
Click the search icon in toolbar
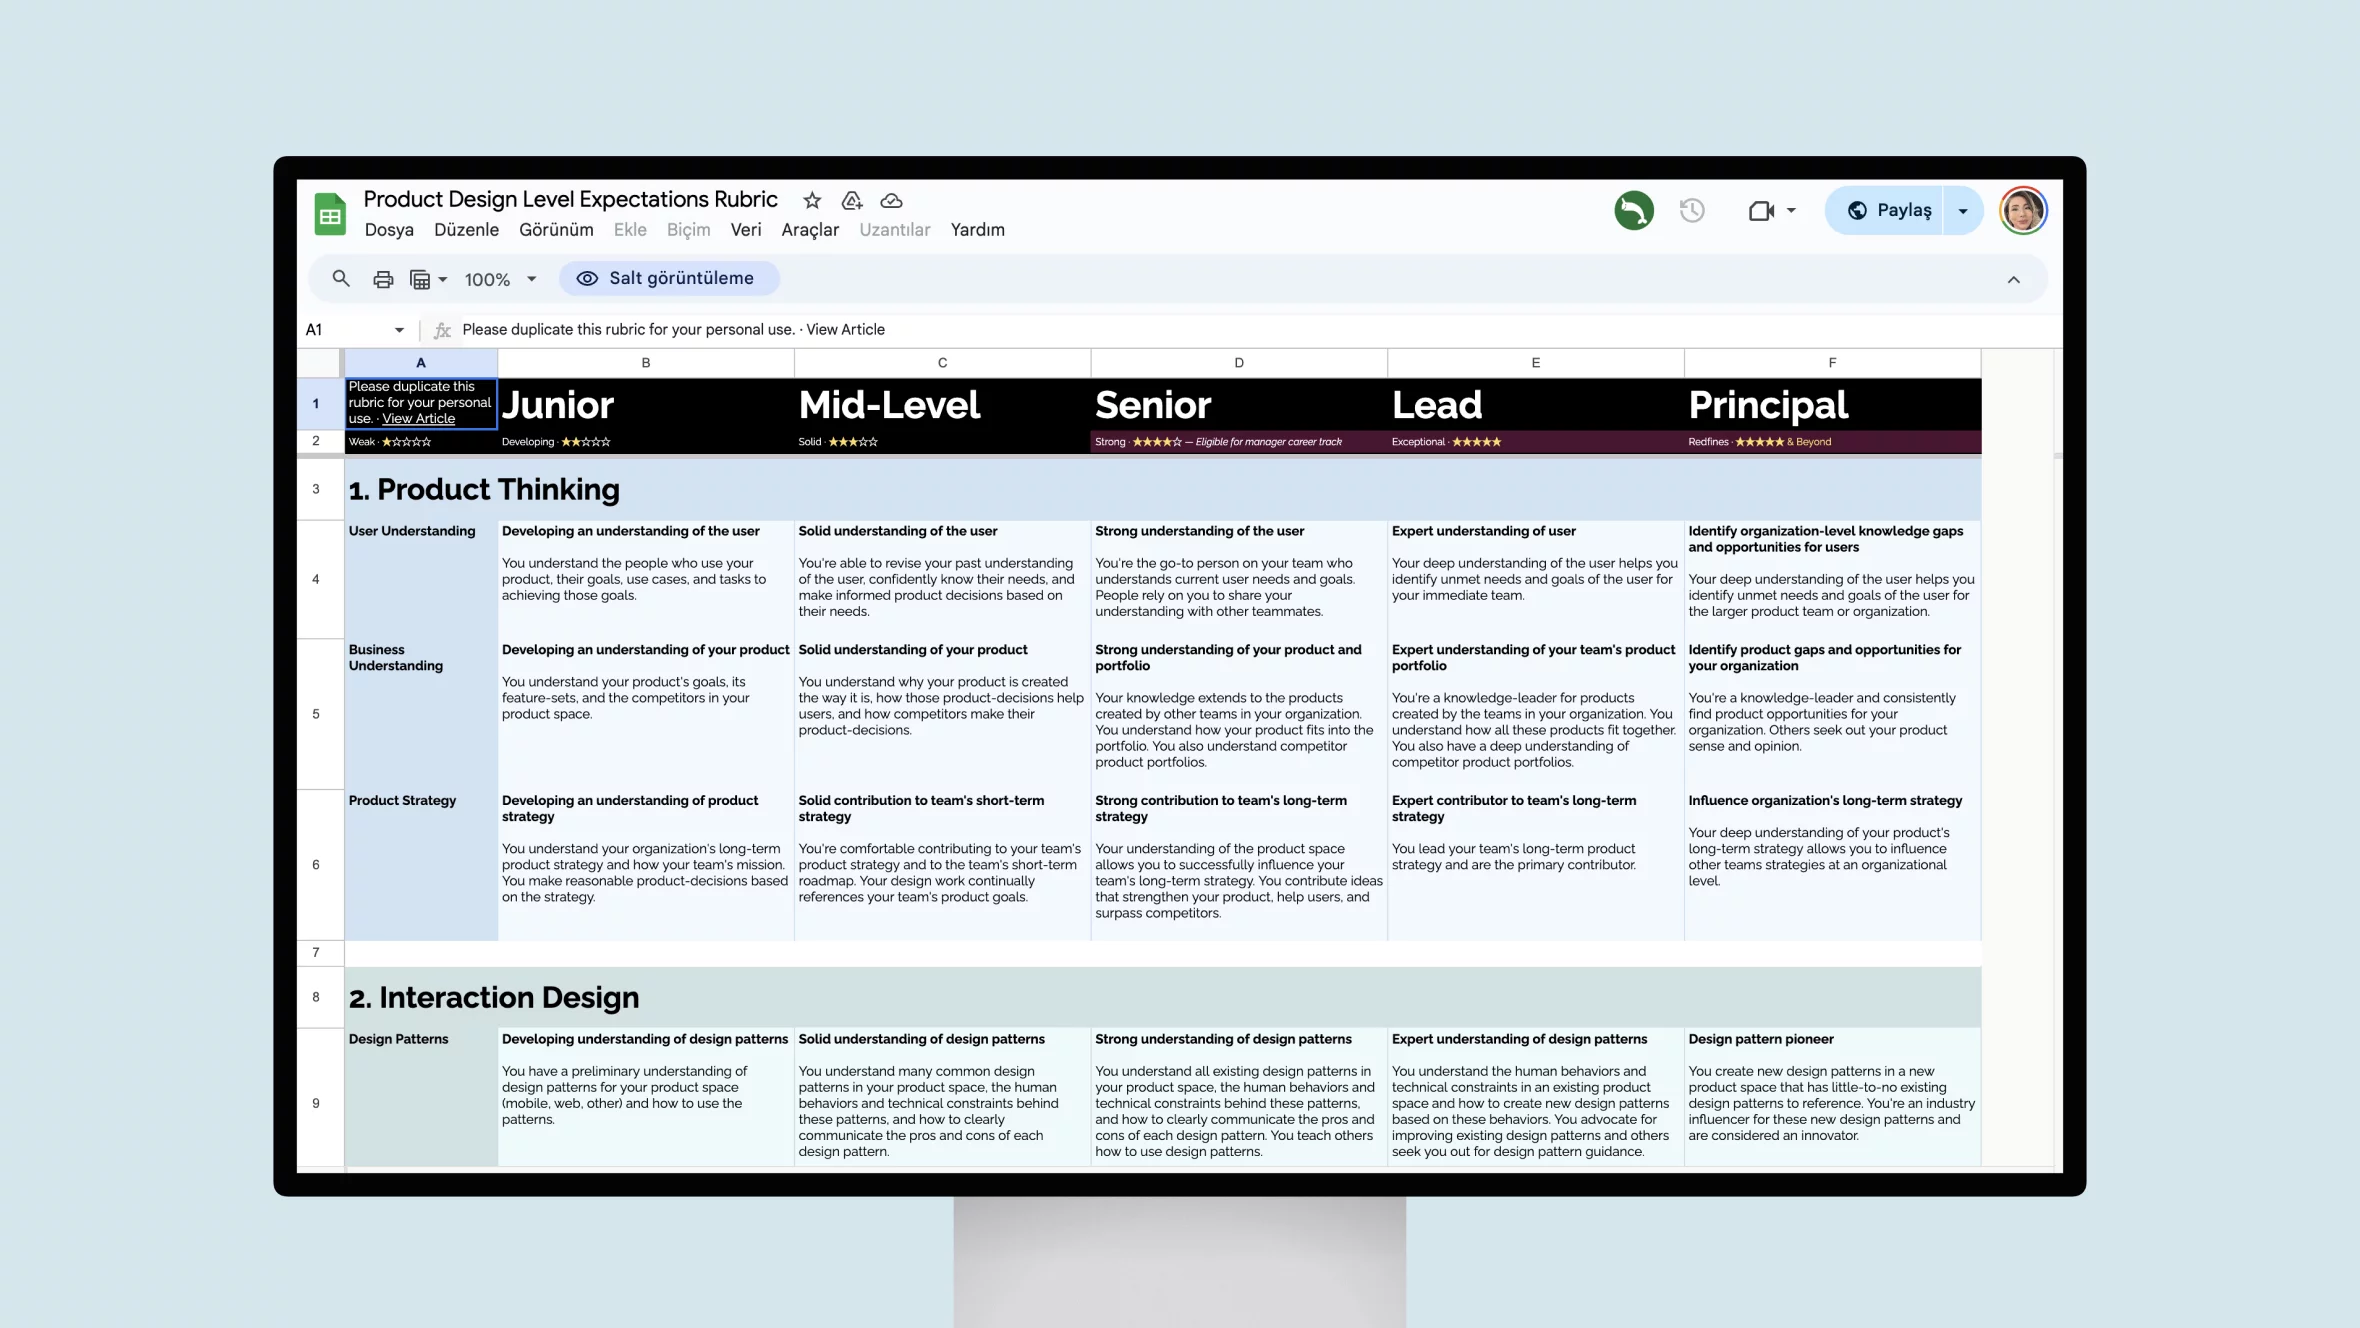(x=342, y=277)
